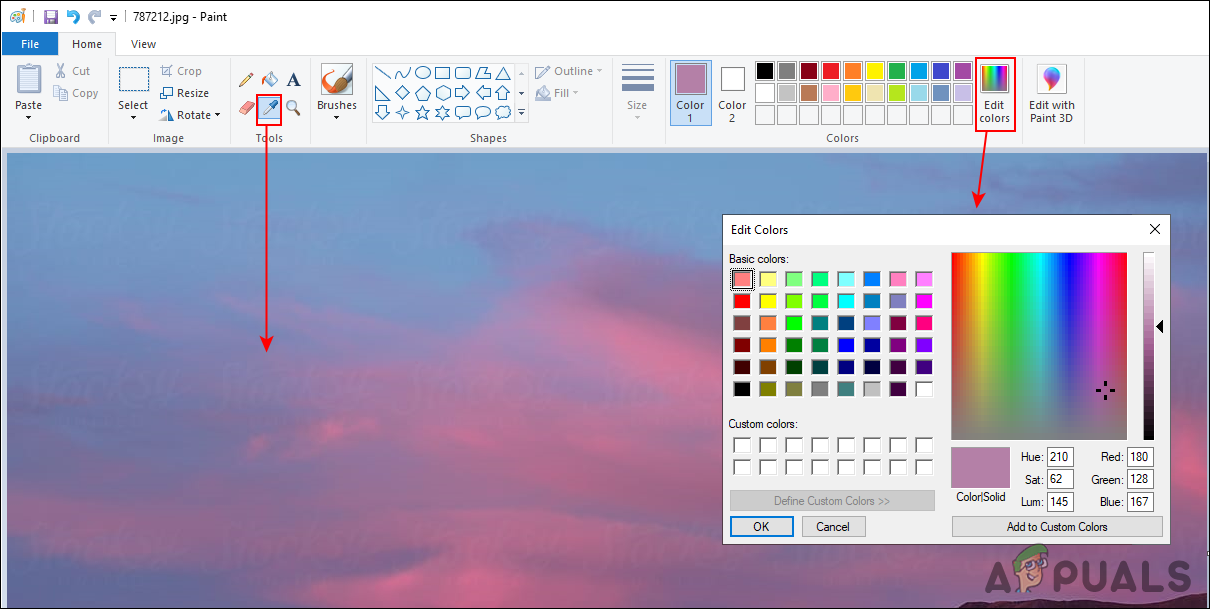
Task: Select the Magnifier tool
Action: click(293, 107)
